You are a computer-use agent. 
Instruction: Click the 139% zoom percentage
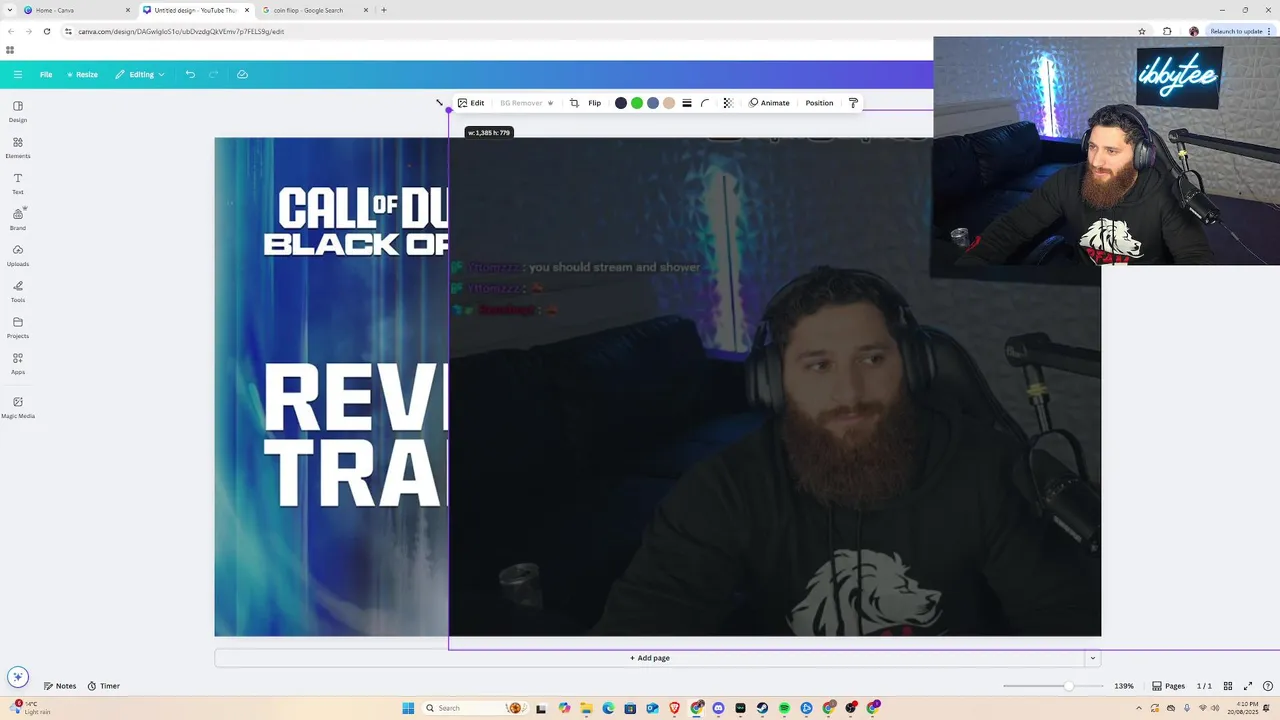tap(1124, 686)
